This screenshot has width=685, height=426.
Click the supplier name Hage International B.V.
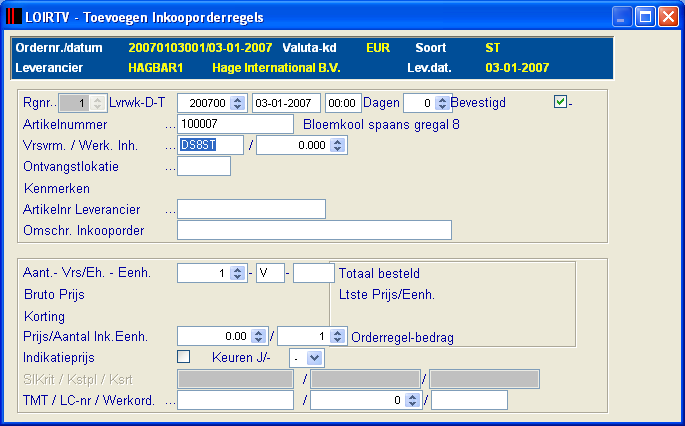click(x=276, y=68)
